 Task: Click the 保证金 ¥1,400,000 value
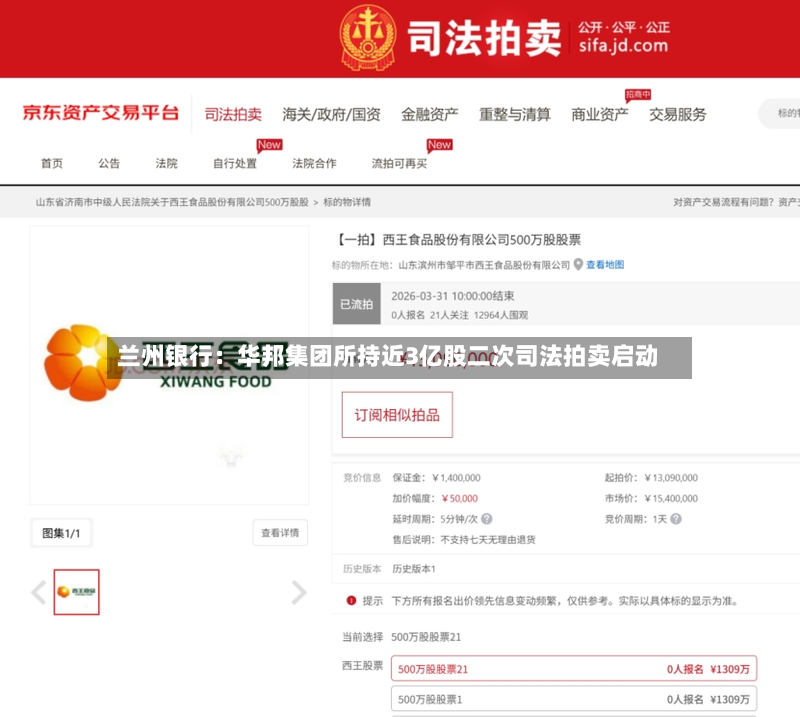point(456,478)
